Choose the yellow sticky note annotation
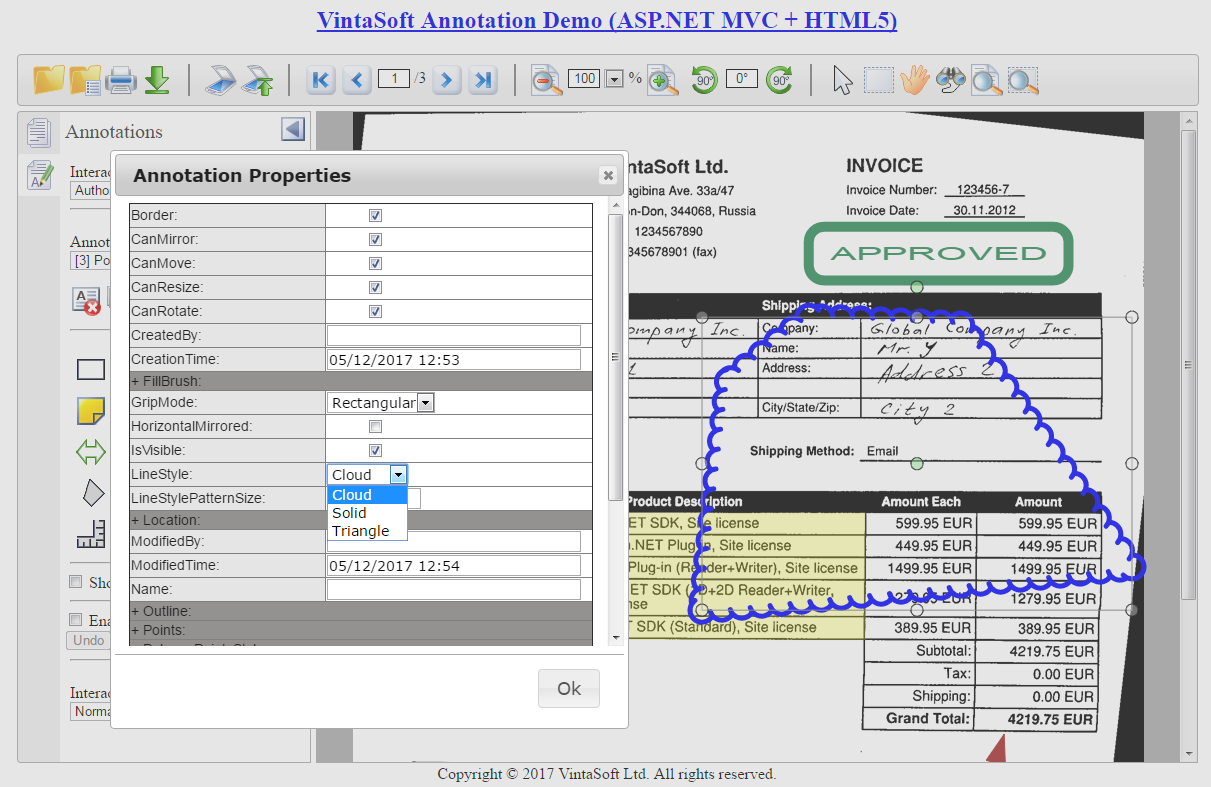The width and height of the screenshot is (1211, 787). [x=91, y=411]
